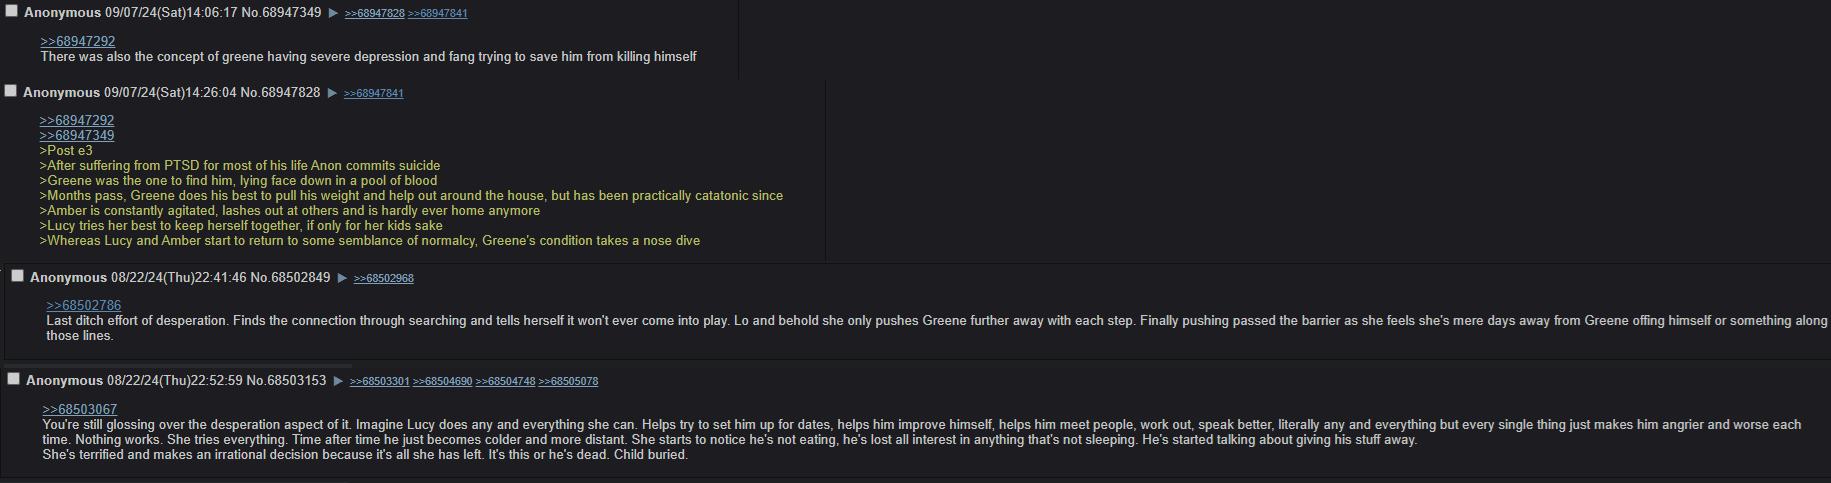Follow backlink >>68947828 in first post header
The width and height of the screenshot is (1831, 483).
click(x=374, y=13)
